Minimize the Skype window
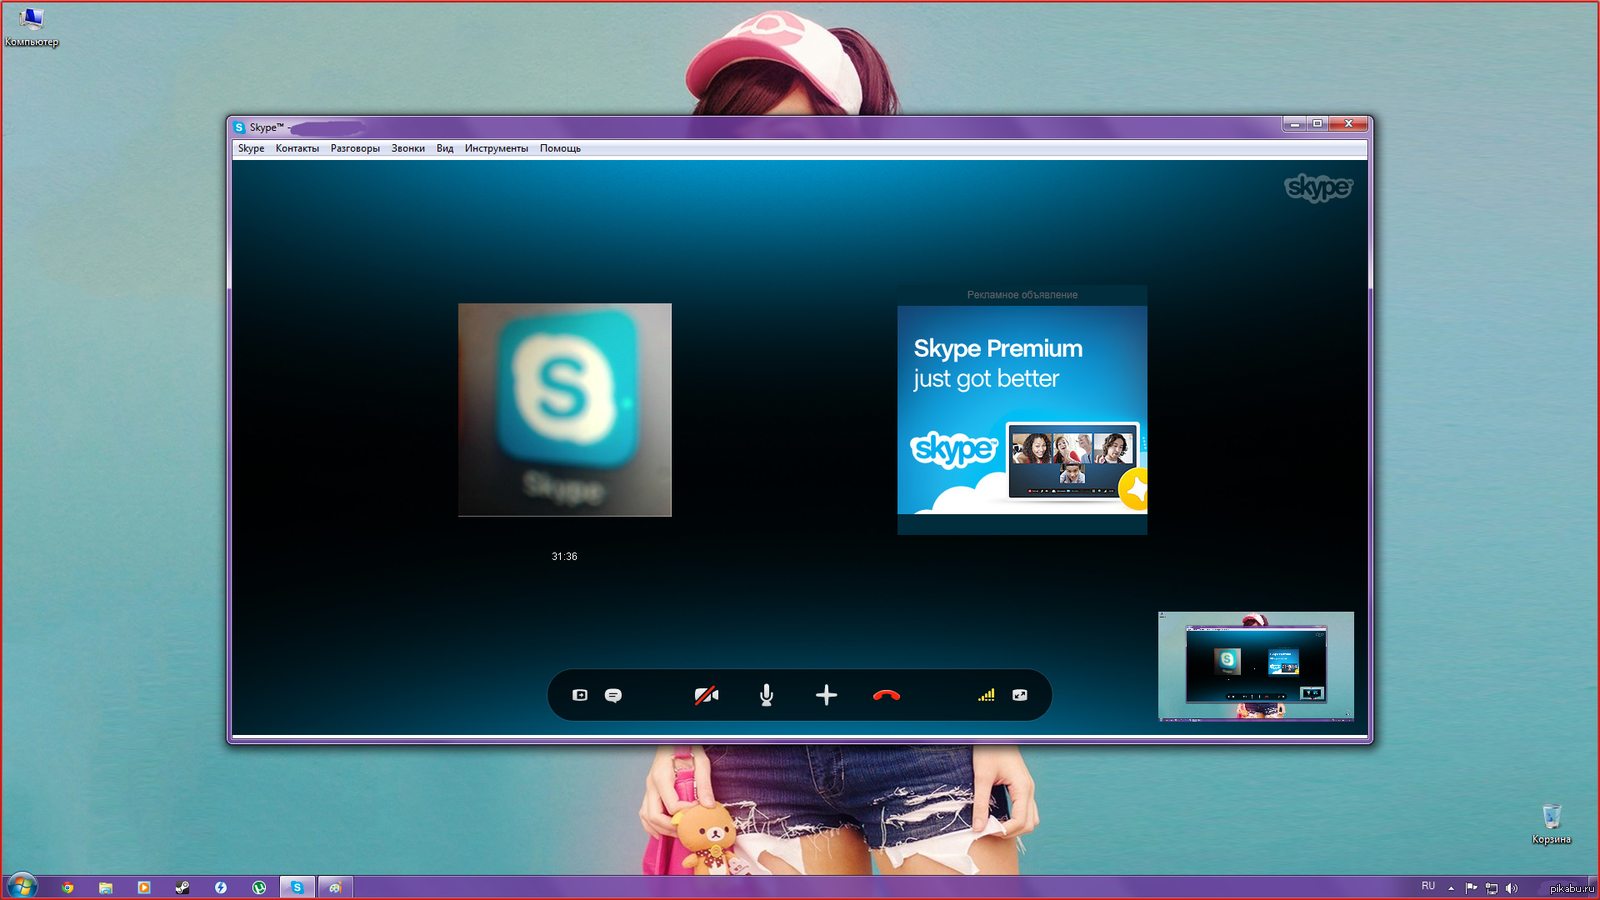 point(1294,124)
